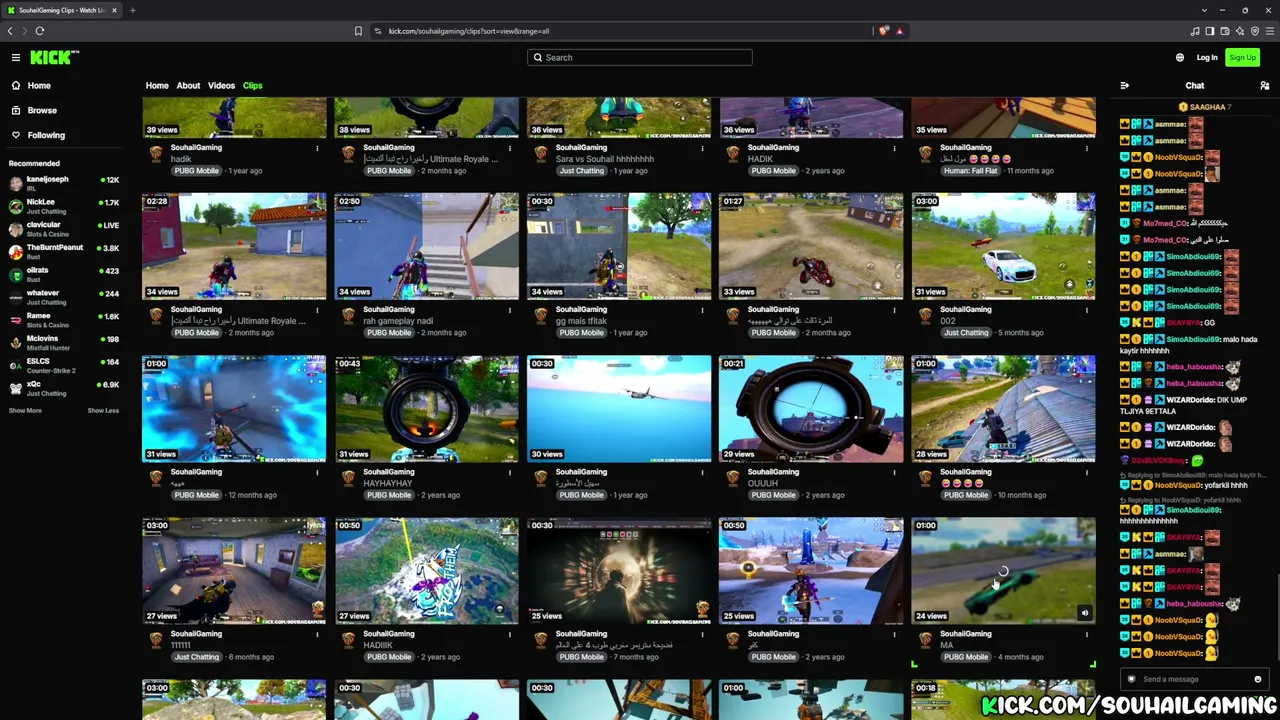Open the SouhailGaming Clips browser tab
The width and height of the screenshot is (1280, 720).
[62, 10]
